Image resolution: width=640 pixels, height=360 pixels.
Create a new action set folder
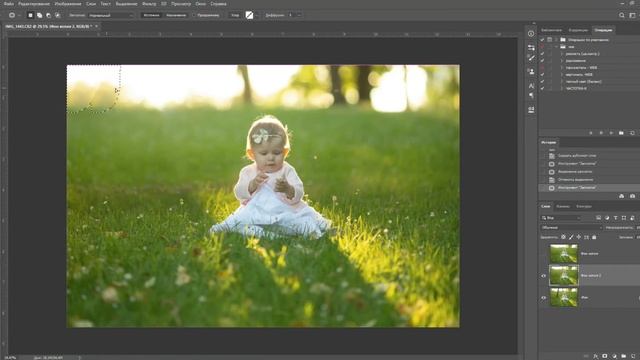tap(621, 133)
